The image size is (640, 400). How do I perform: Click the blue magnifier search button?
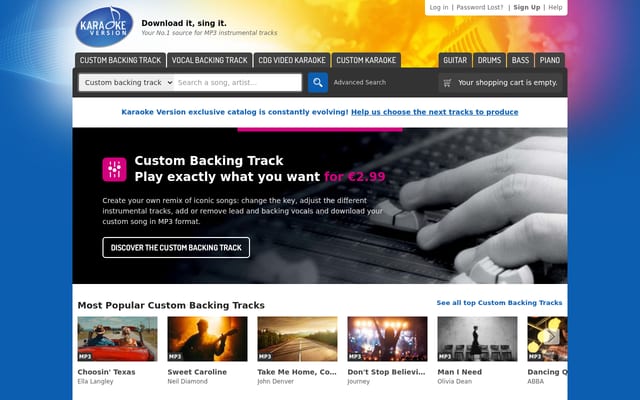318,82
